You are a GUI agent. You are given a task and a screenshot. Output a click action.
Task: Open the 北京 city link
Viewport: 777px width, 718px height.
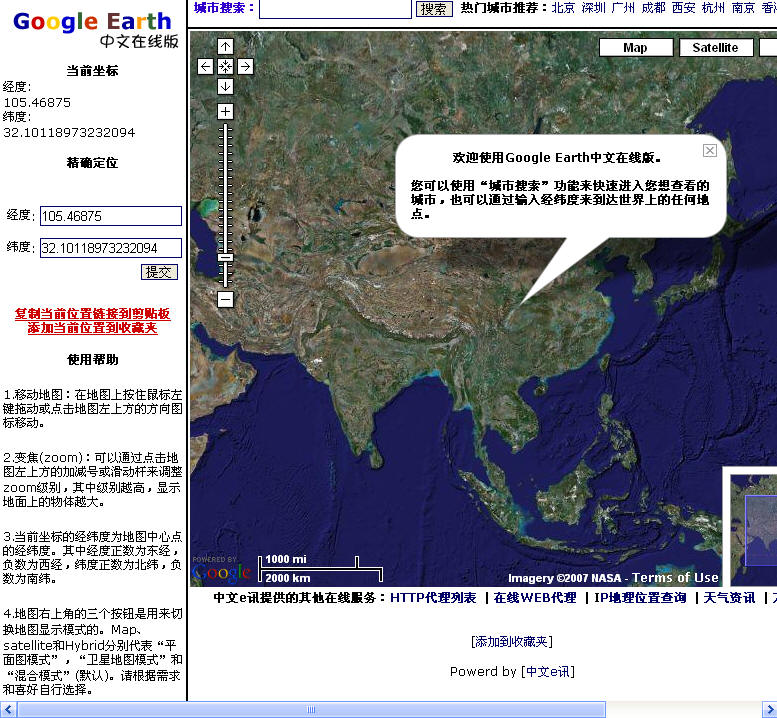tap(563, 8)
